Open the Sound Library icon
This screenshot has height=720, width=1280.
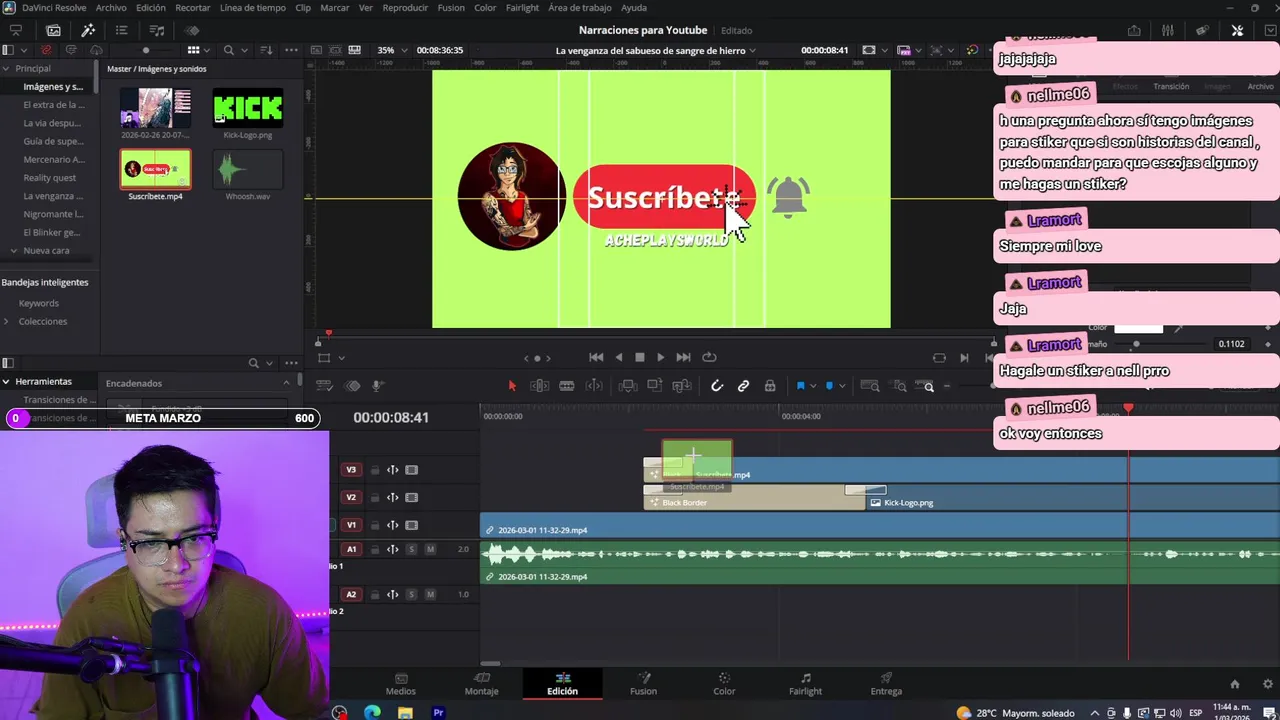157,30
